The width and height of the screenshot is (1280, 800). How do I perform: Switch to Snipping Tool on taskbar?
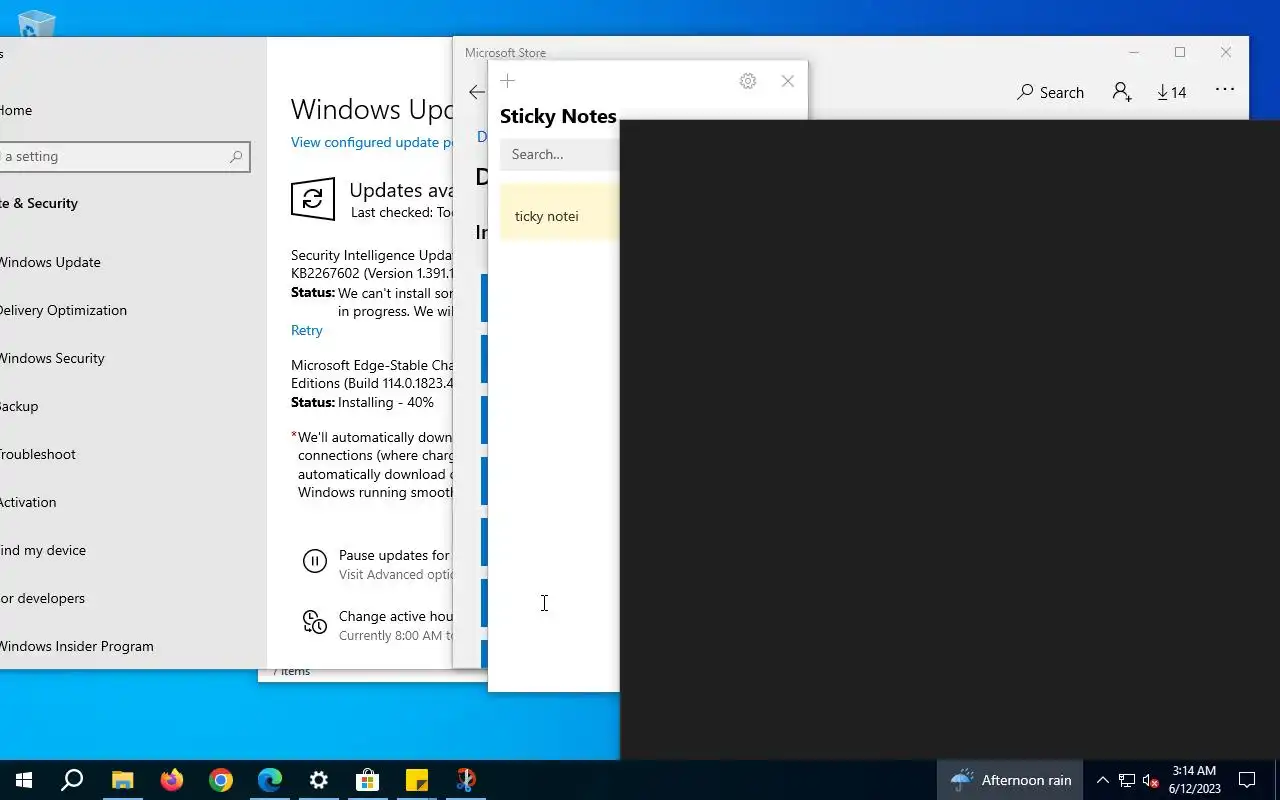tap(465, 780)
